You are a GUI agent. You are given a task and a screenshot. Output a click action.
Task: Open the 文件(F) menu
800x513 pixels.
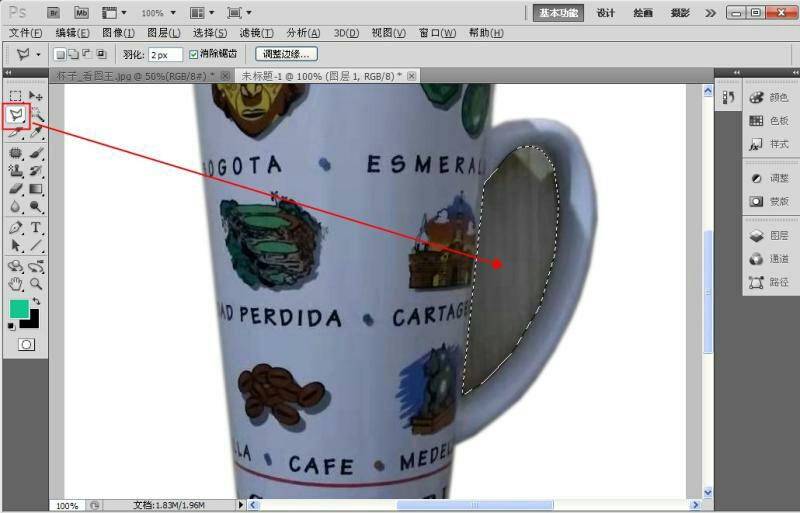26,33
